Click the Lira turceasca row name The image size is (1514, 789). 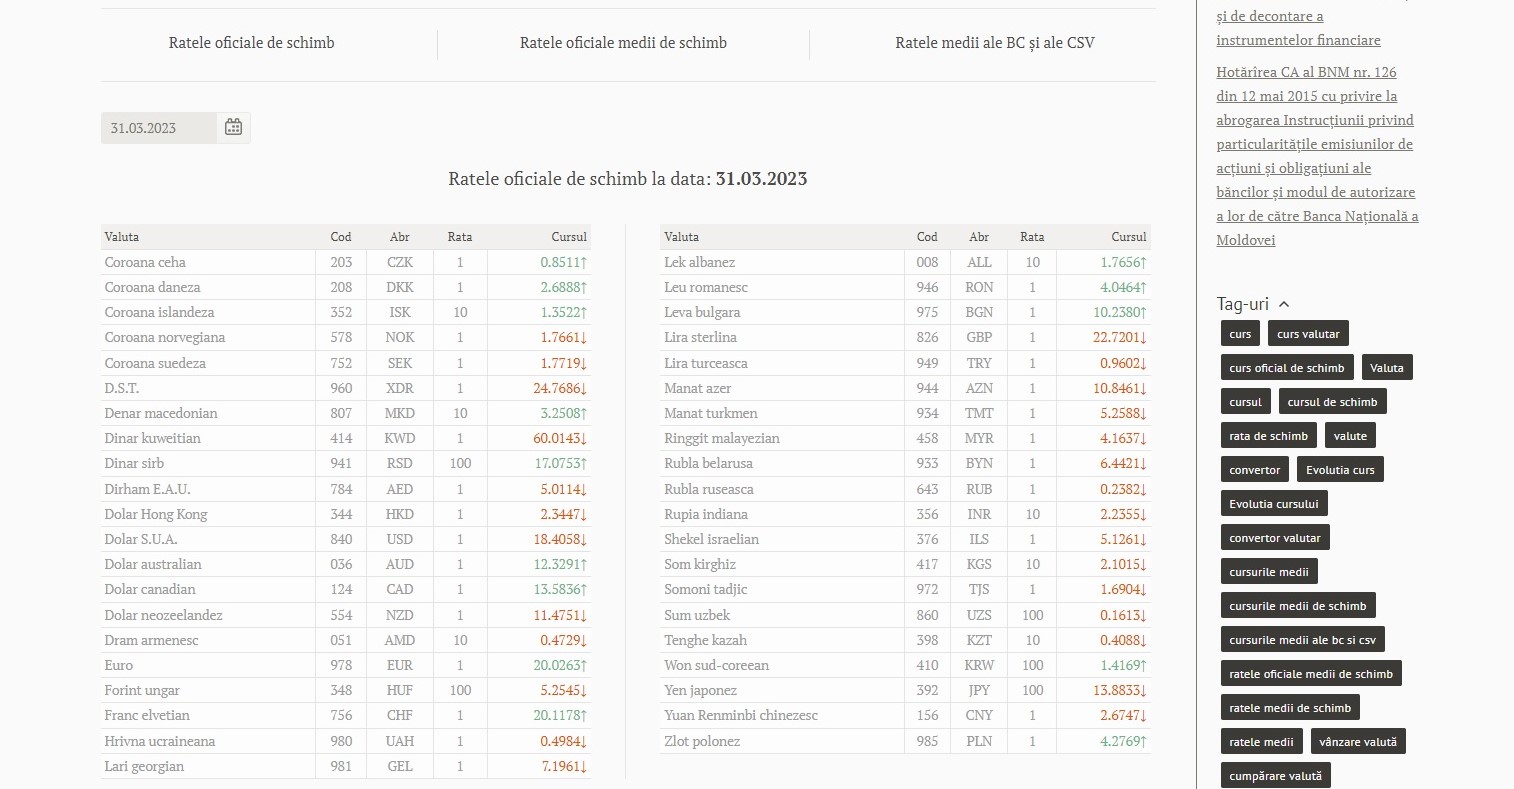click(706, 363)
